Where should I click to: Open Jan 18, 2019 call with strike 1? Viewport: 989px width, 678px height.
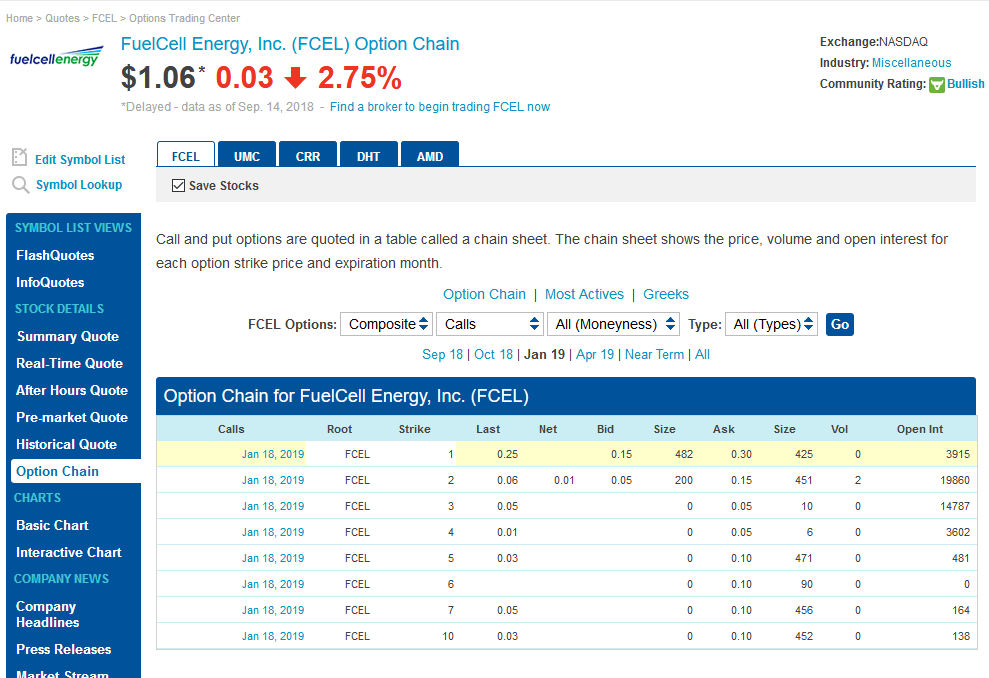click(x=272, y=454)
